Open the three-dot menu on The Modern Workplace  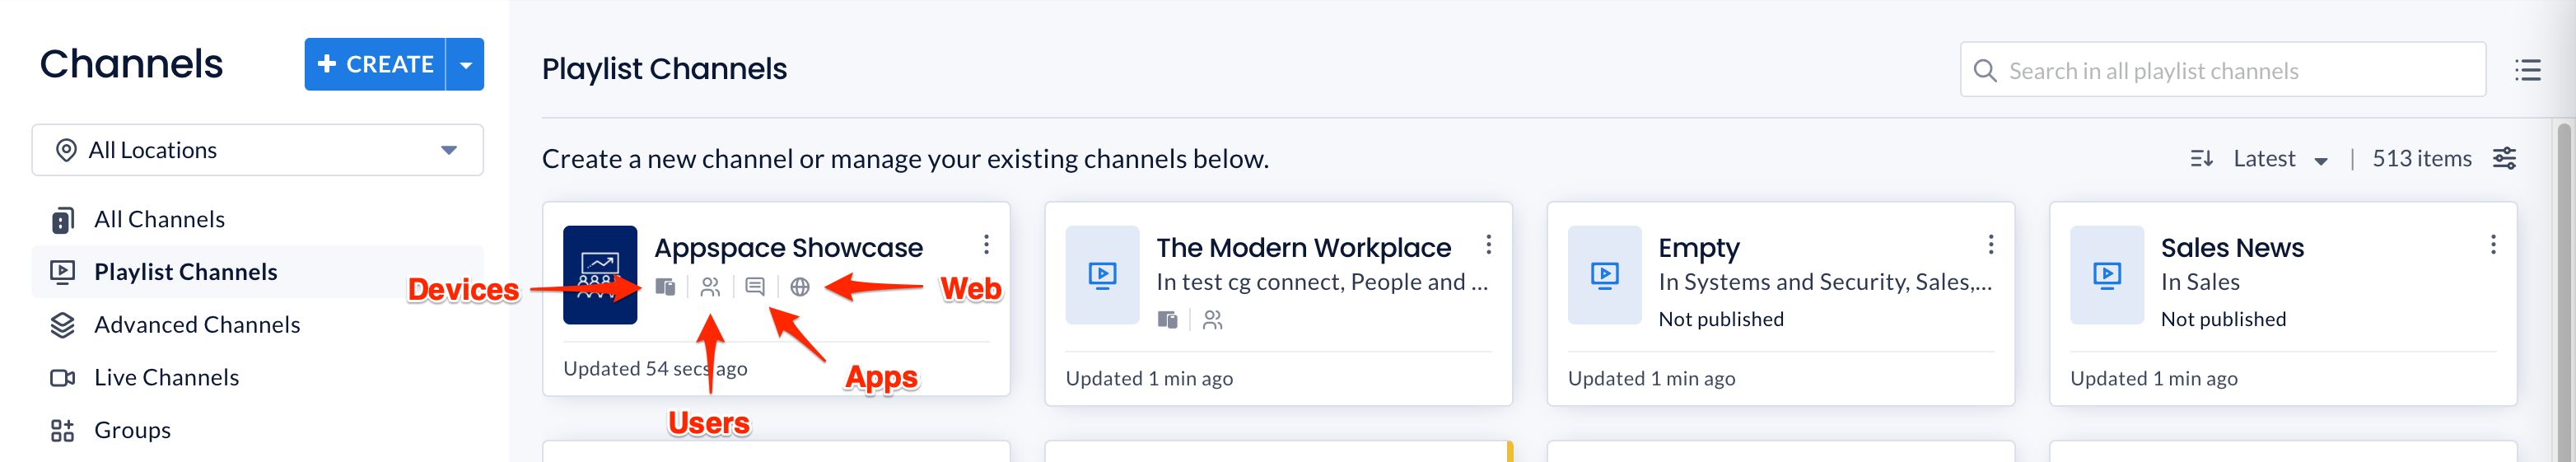click(x=1488, y=245)
